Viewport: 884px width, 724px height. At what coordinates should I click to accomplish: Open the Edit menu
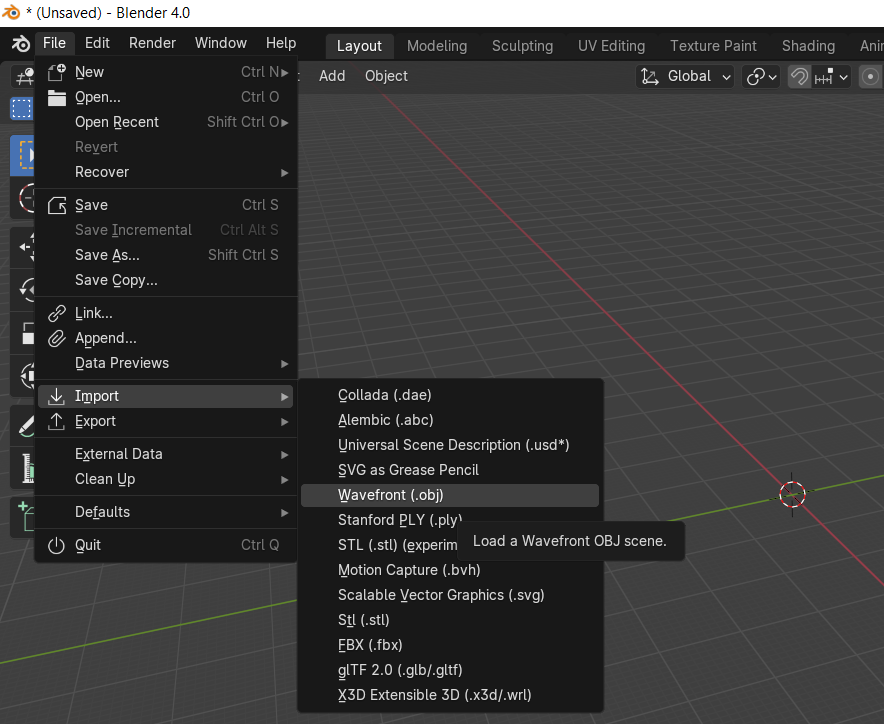click(97, 43)
